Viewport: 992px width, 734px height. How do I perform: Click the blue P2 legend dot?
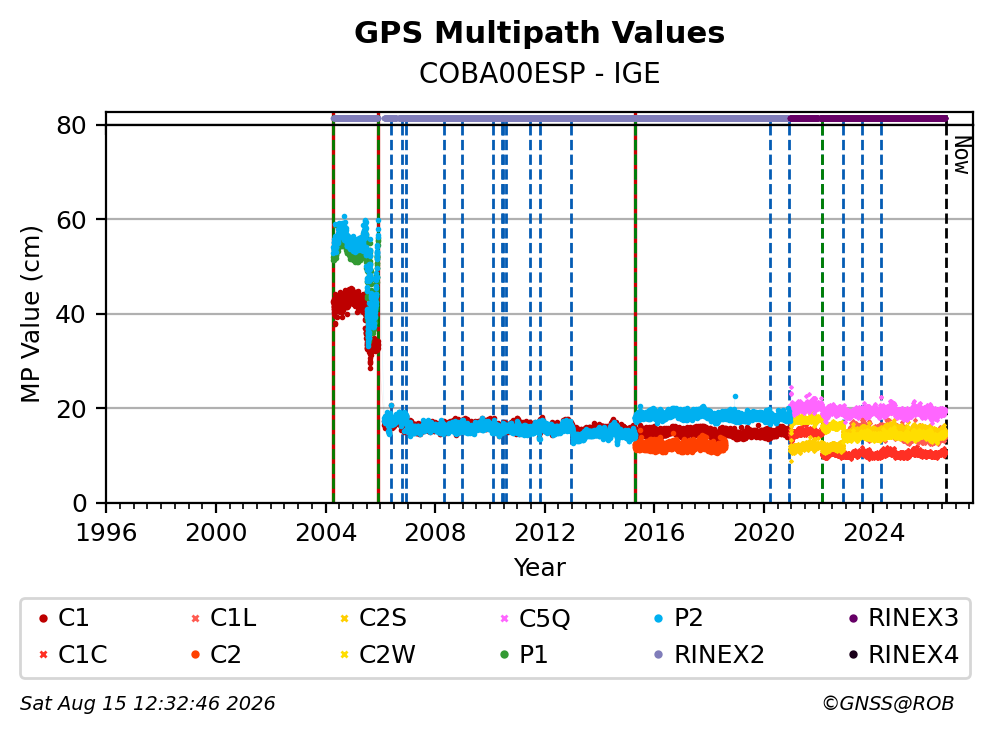pos(659,618)
